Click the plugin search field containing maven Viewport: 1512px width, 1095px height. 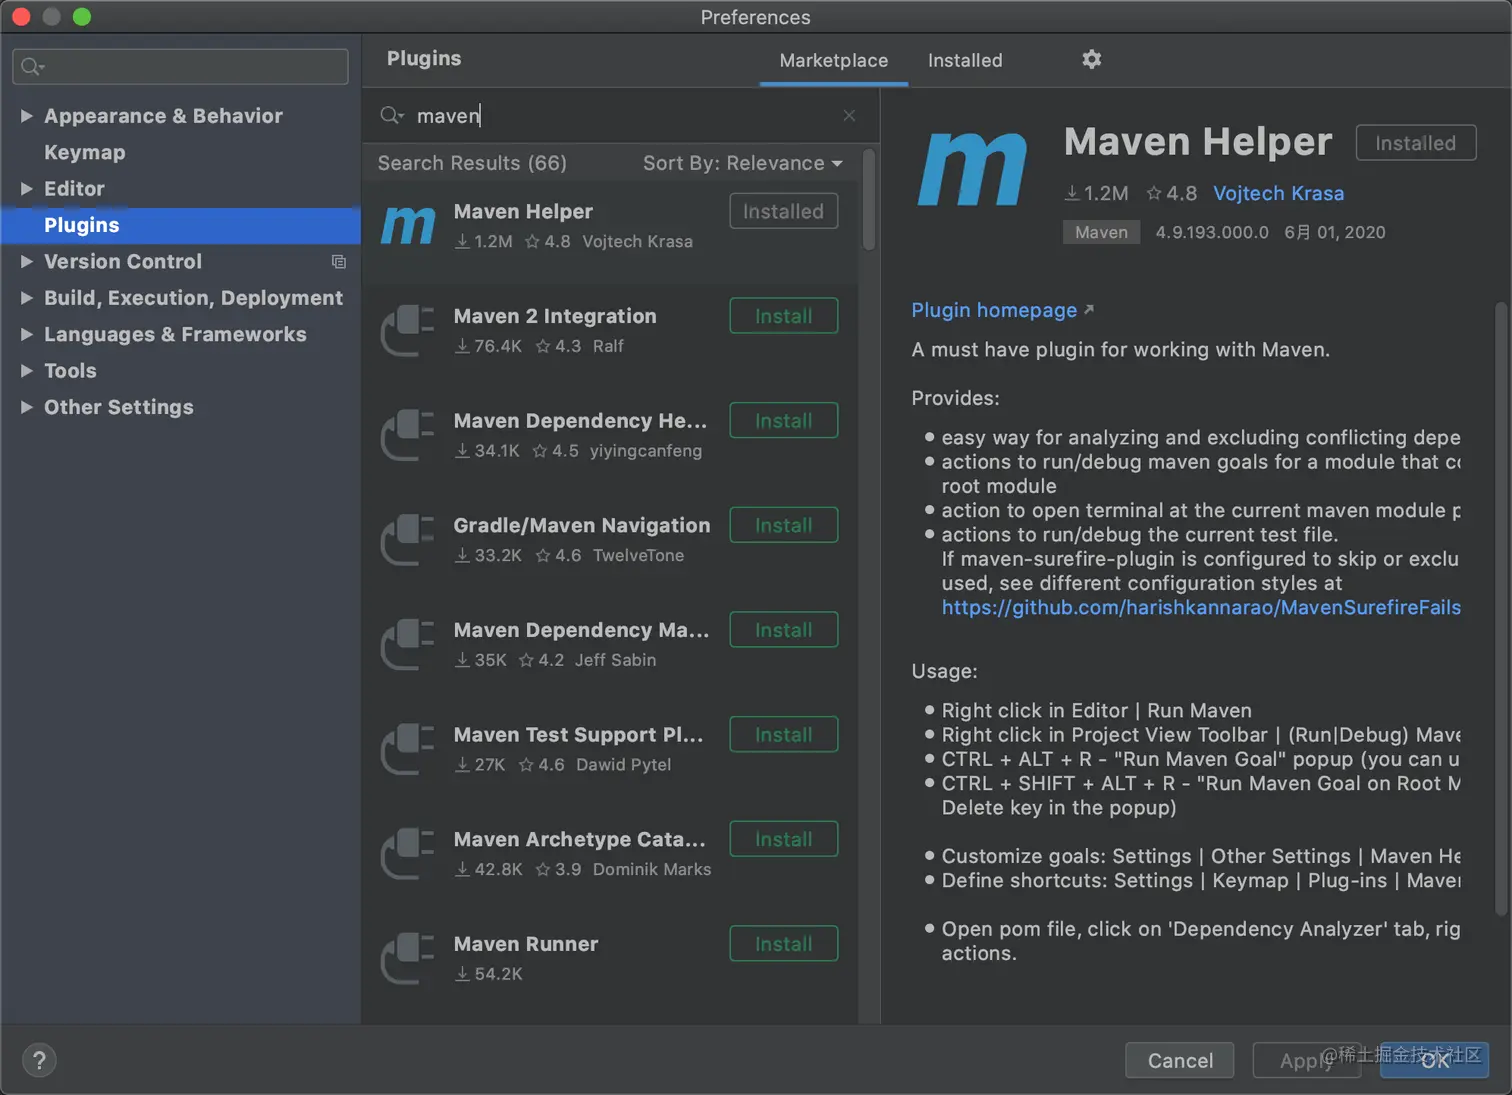(620, 116)
